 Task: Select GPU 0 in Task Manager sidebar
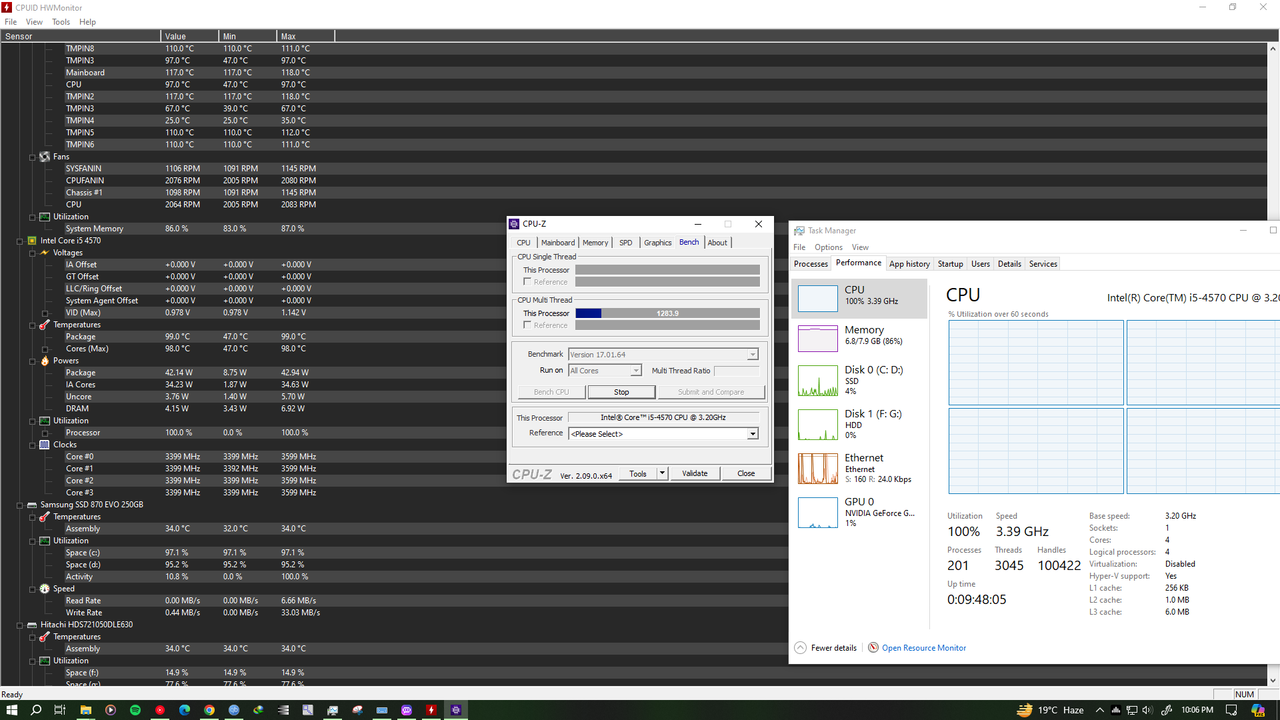click(859, 512)
